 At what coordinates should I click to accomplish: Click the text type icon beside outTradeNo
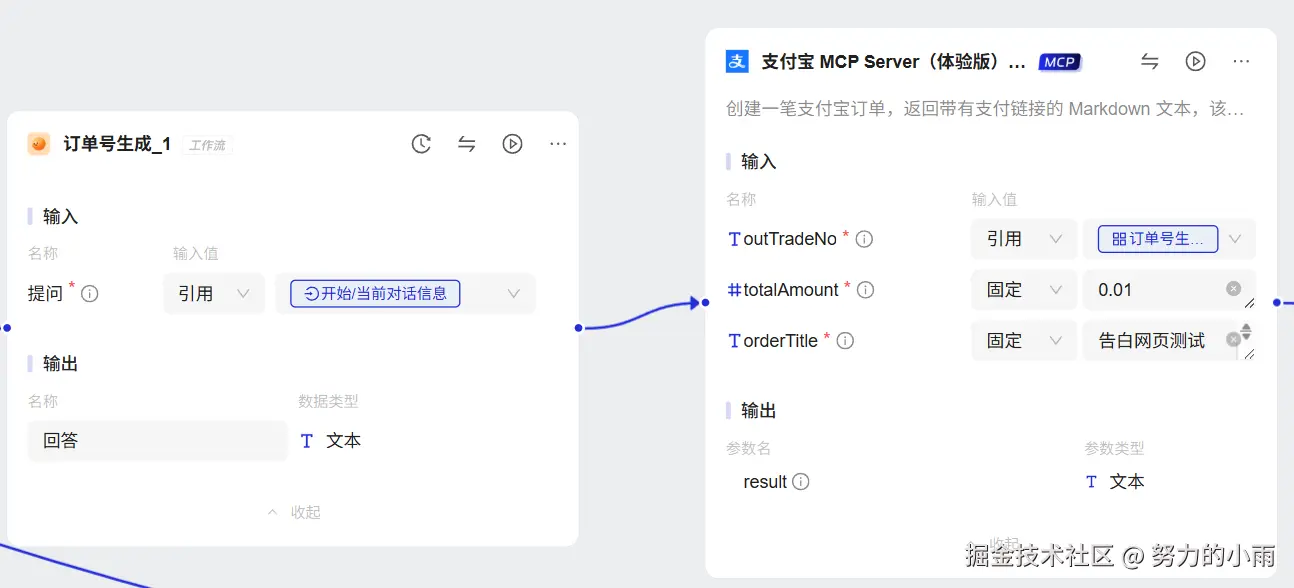point(735,239)
